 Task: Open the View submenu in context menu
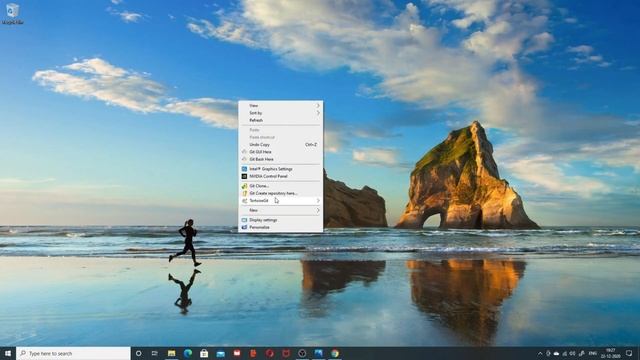280,105
